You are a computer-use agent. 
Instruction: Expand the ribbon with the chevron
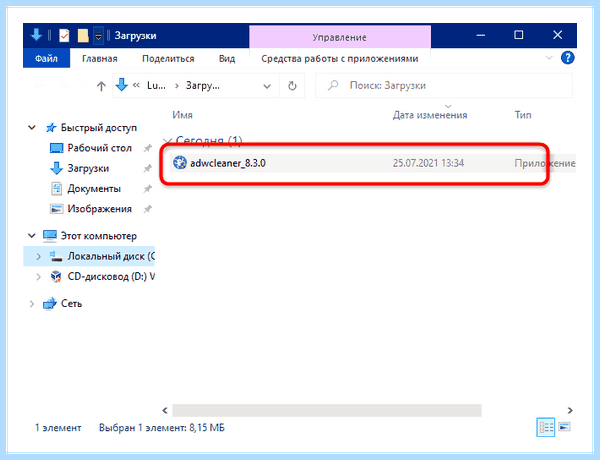click(x=549, y=58)
